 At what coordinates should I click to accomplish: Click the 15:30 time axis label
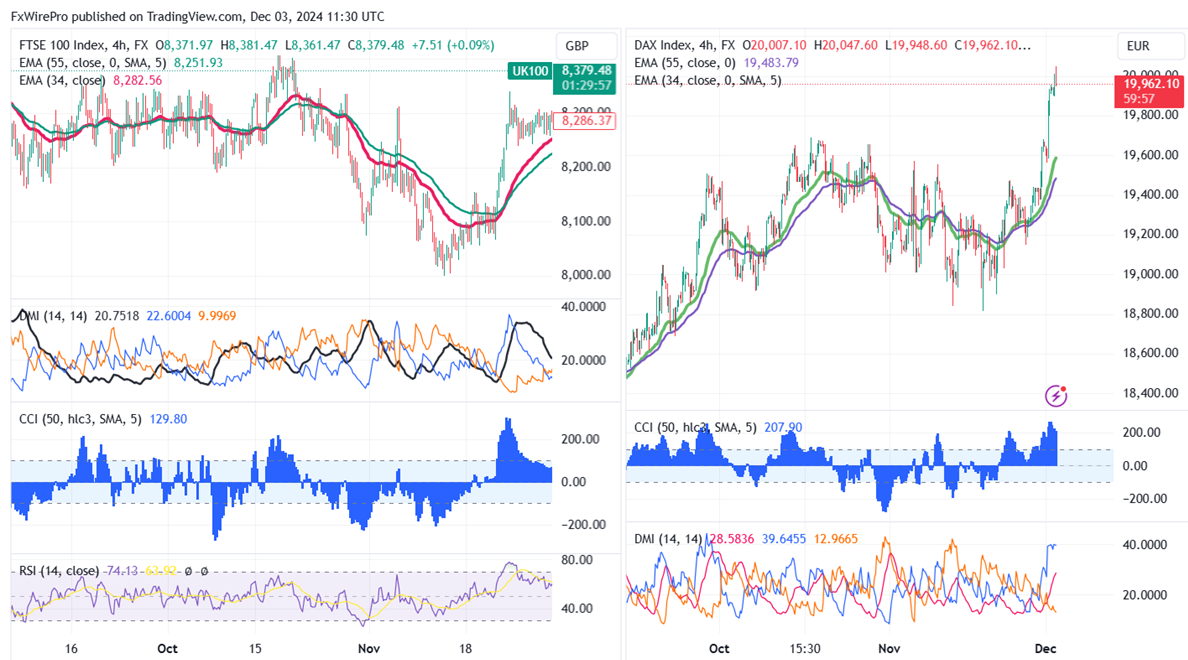click(805, 649)
